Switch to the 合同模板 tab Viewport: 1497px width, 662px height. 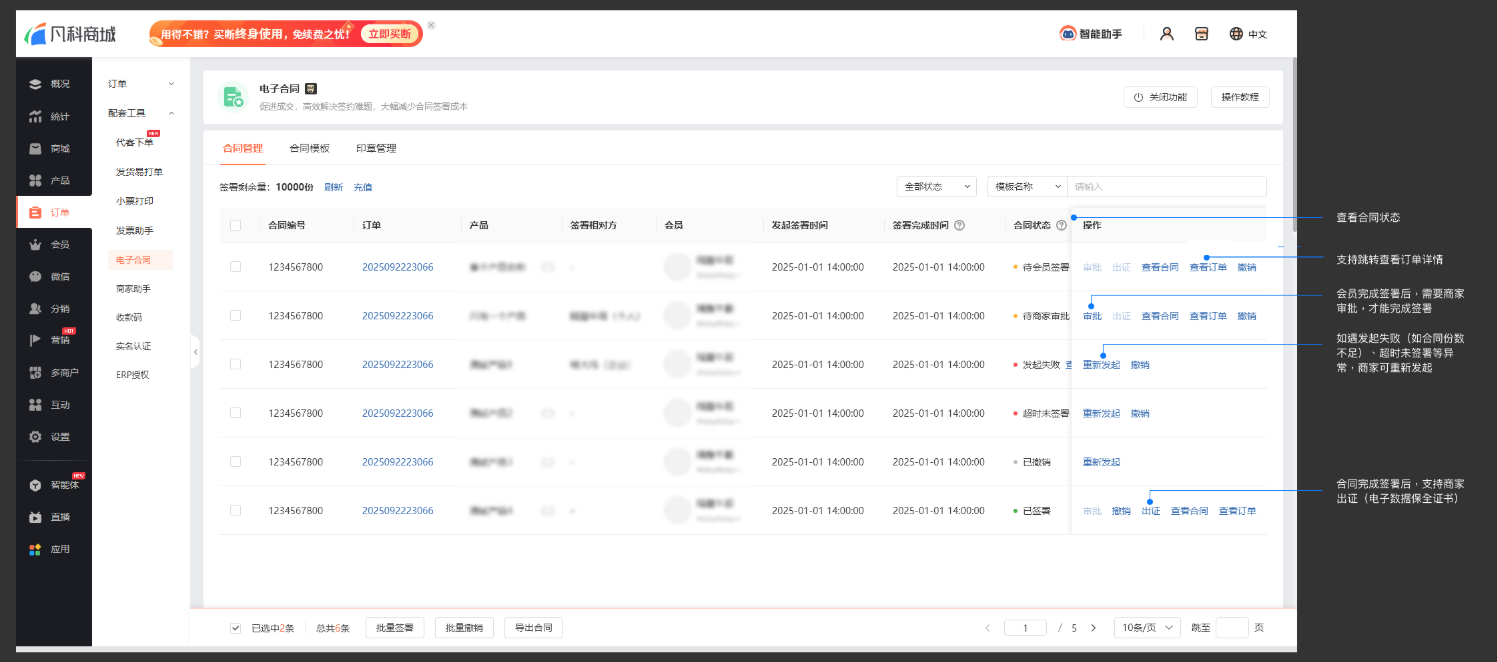point(309,148)
